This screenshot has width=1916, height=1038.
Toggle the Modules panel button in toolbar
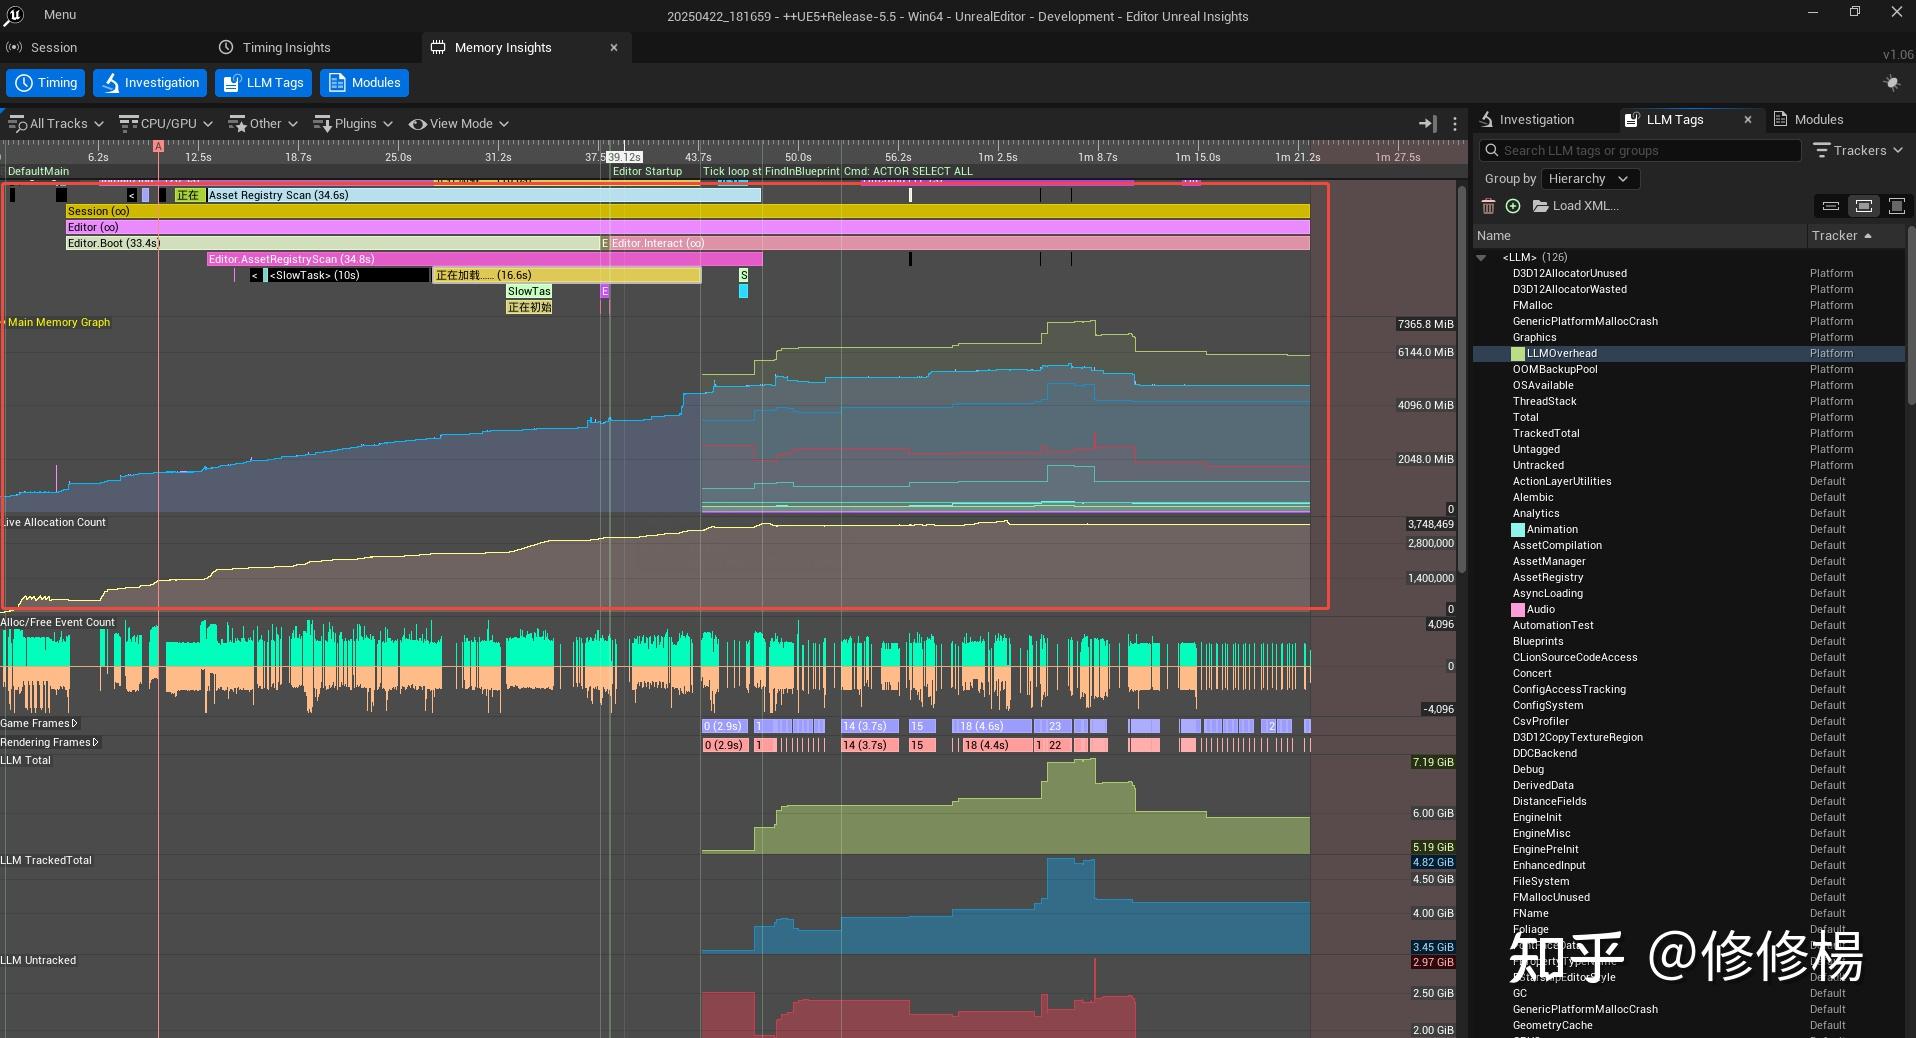pos(365,83)
